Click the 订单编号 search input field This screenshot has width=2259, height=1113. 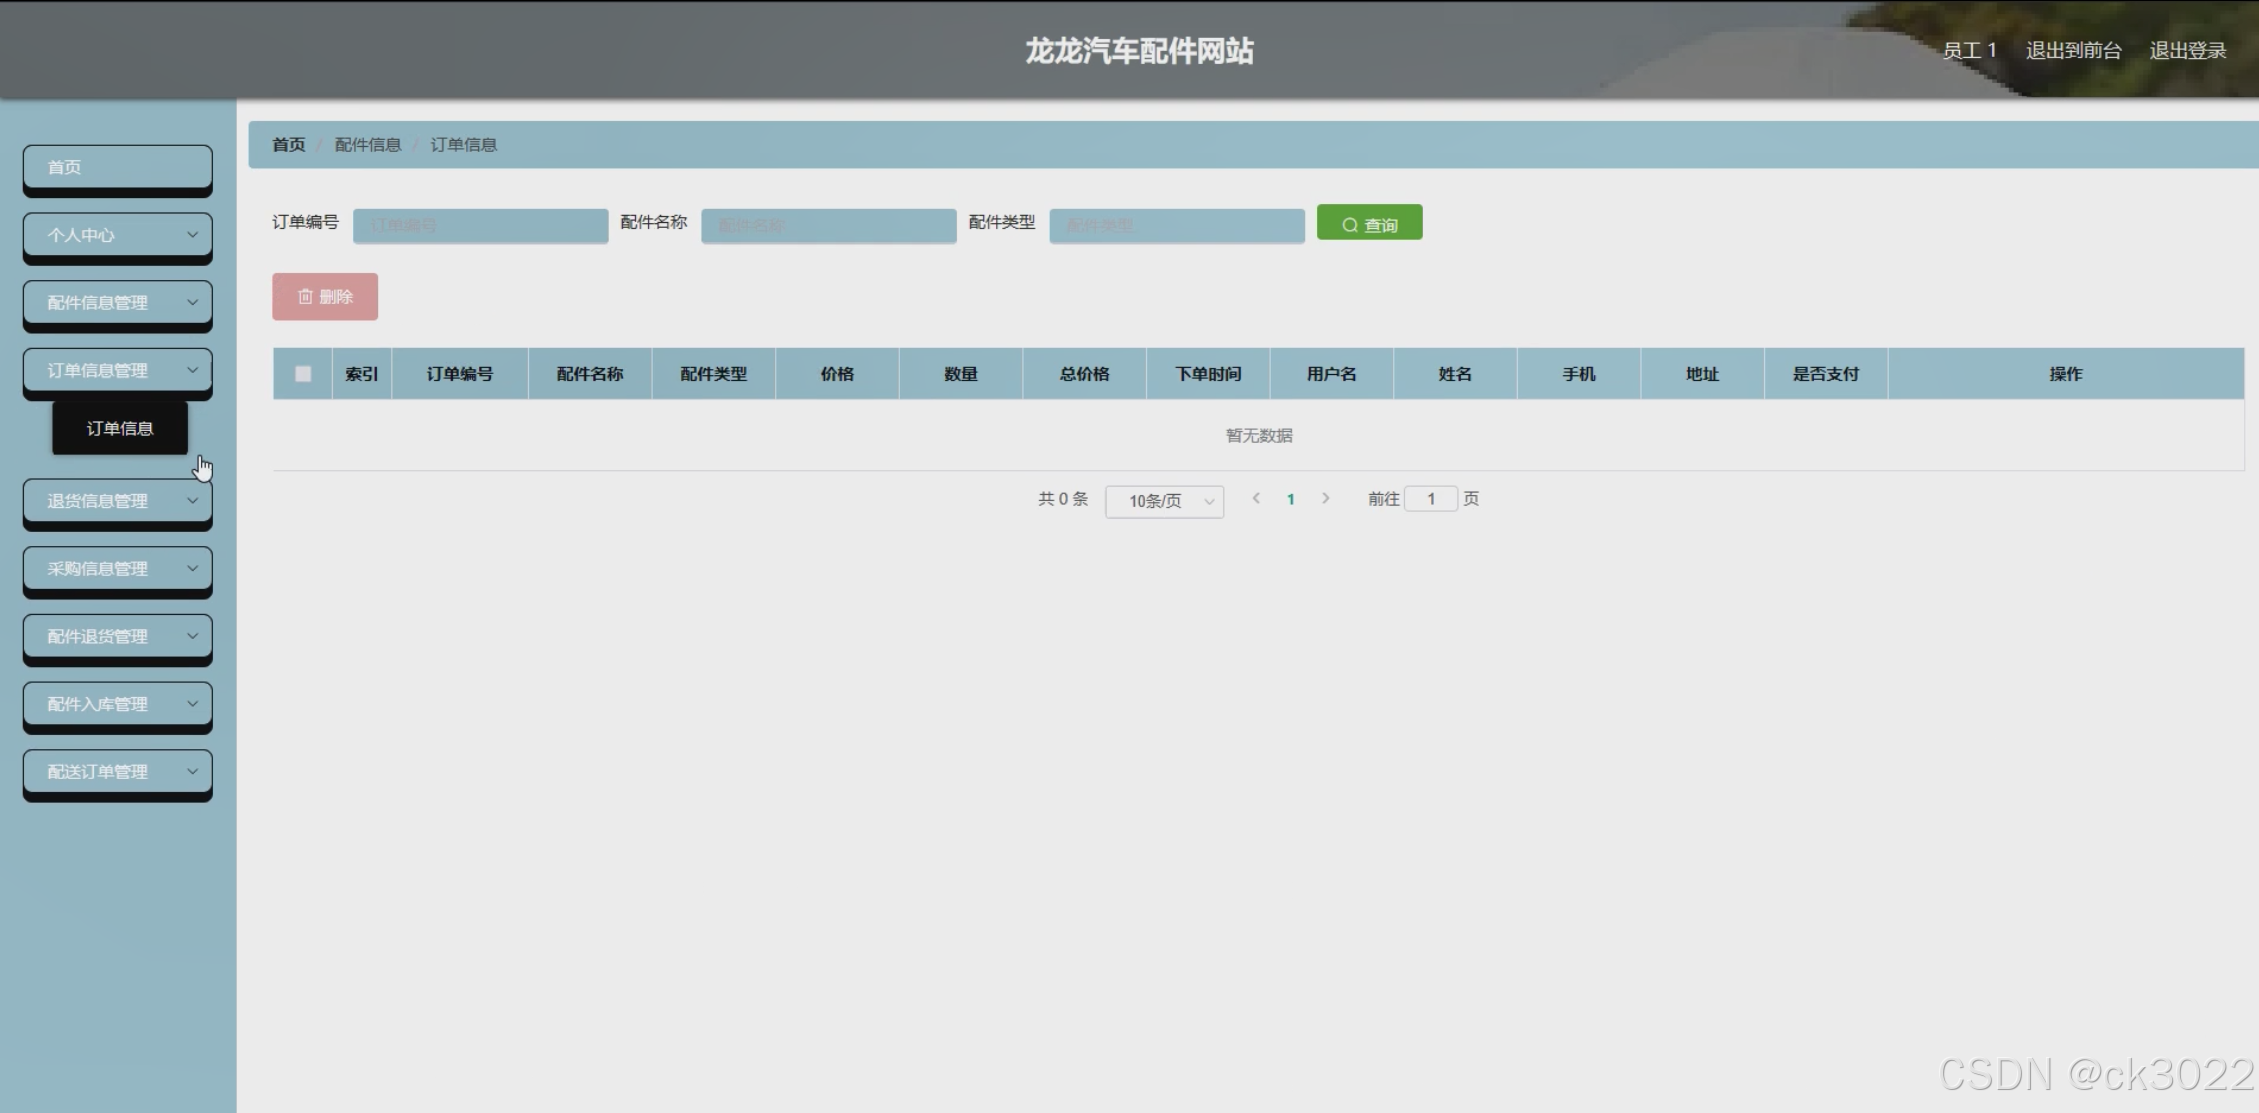coord(480,225)
